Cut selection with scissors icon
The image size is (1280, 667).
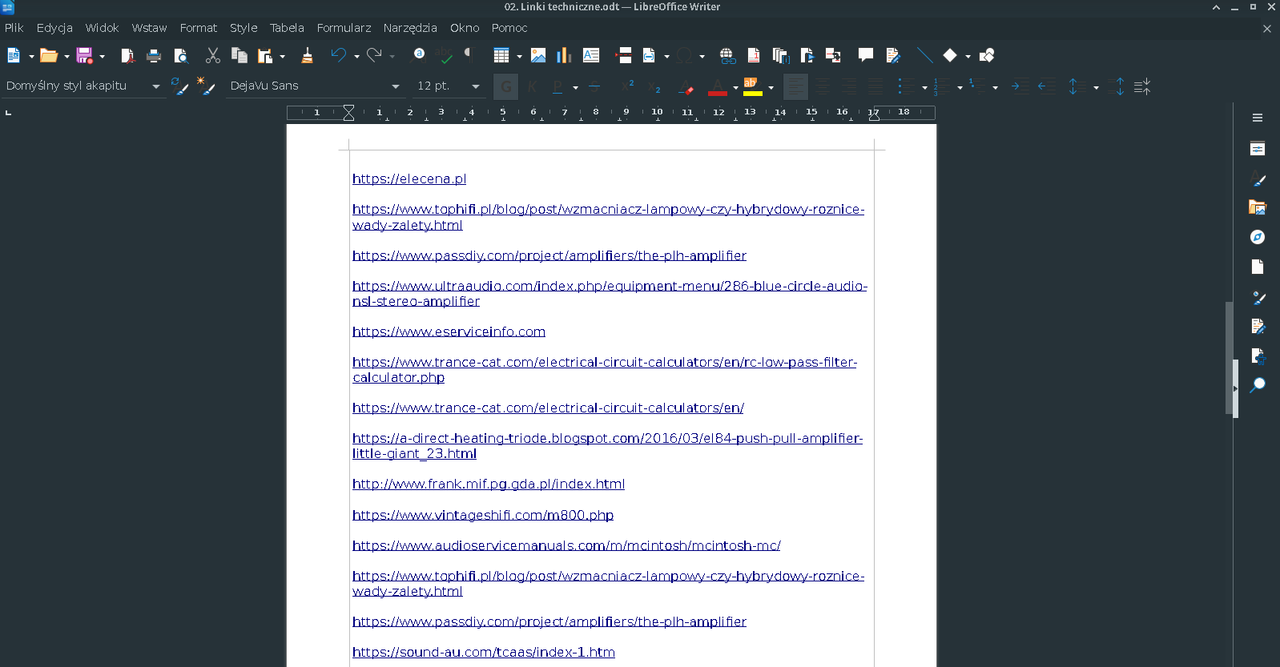coord(213,55)
